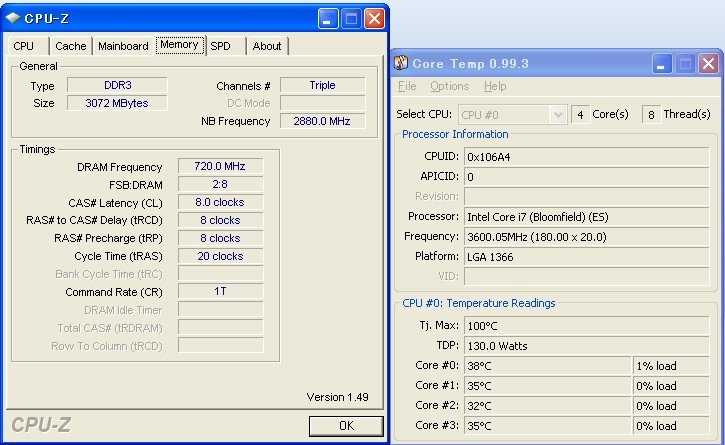Image resolution: width=725 pixels, height=445 pixels.
Task: Click the Core Temp maximize button
Action: (686, 64)
